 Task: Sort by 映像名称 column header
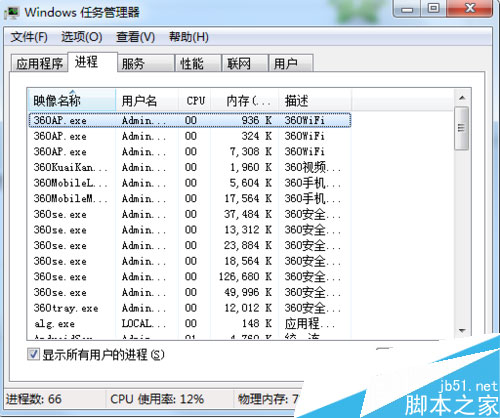tap(71, 100)
